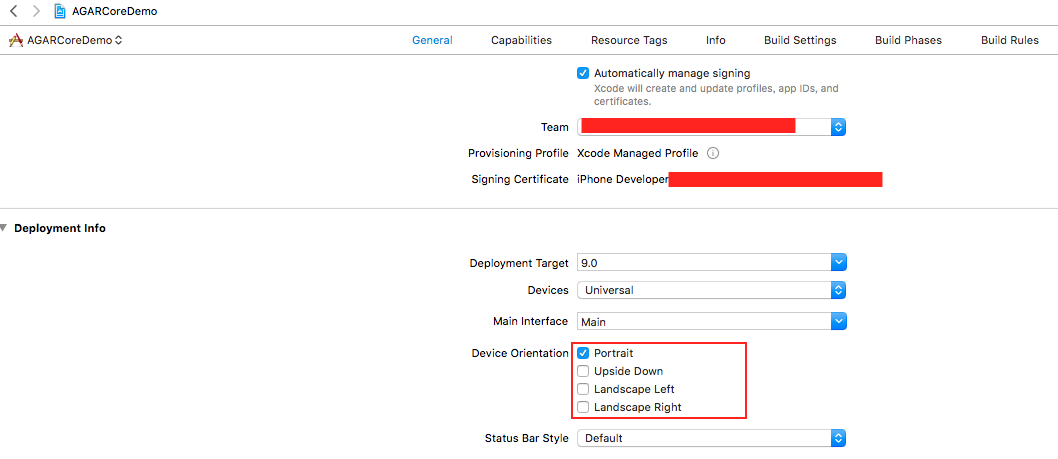Viewport: 1058px width, 459px height.
Task: Go back with the left chevron arrow
Action: (13, 11)
